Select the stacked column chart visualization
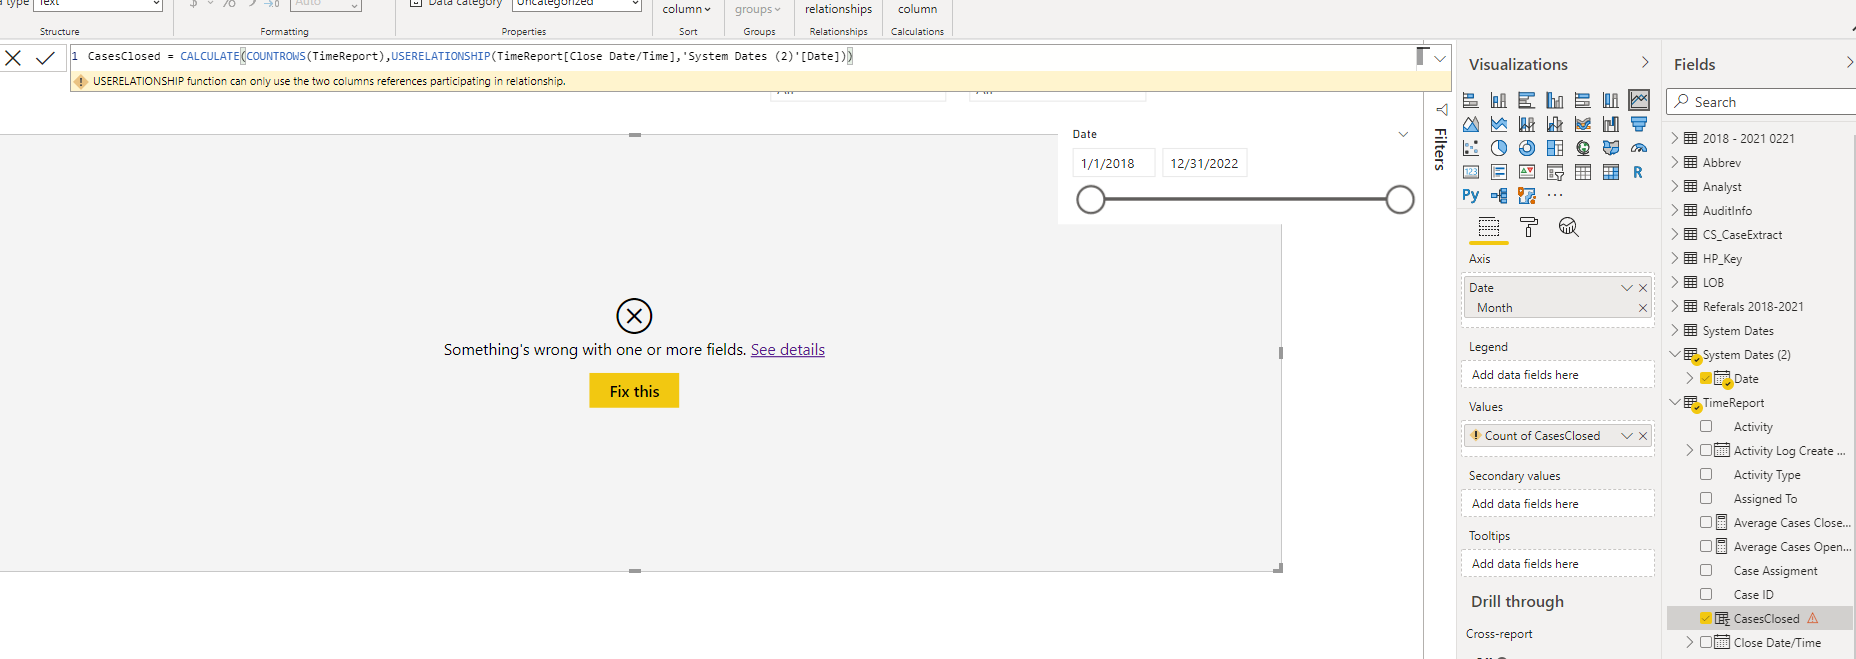Viewport: 1856px width, 659px height. (x=1498, y=100)
